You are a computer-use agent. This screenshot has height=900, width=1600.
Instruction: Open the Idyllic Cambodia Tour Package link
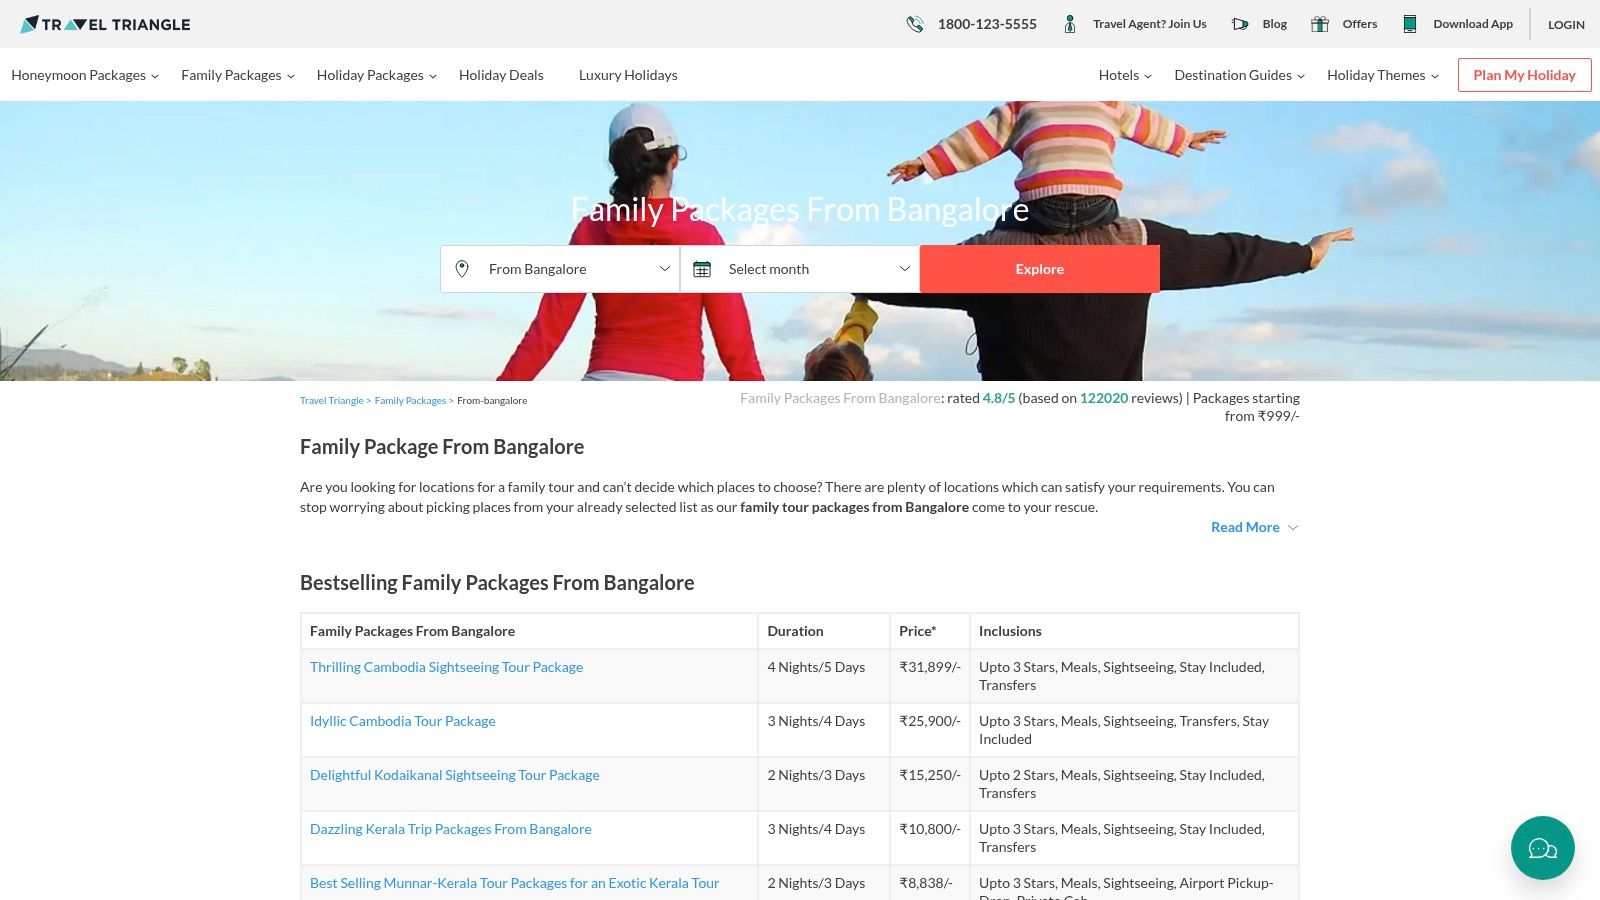(x=402, y=720)
